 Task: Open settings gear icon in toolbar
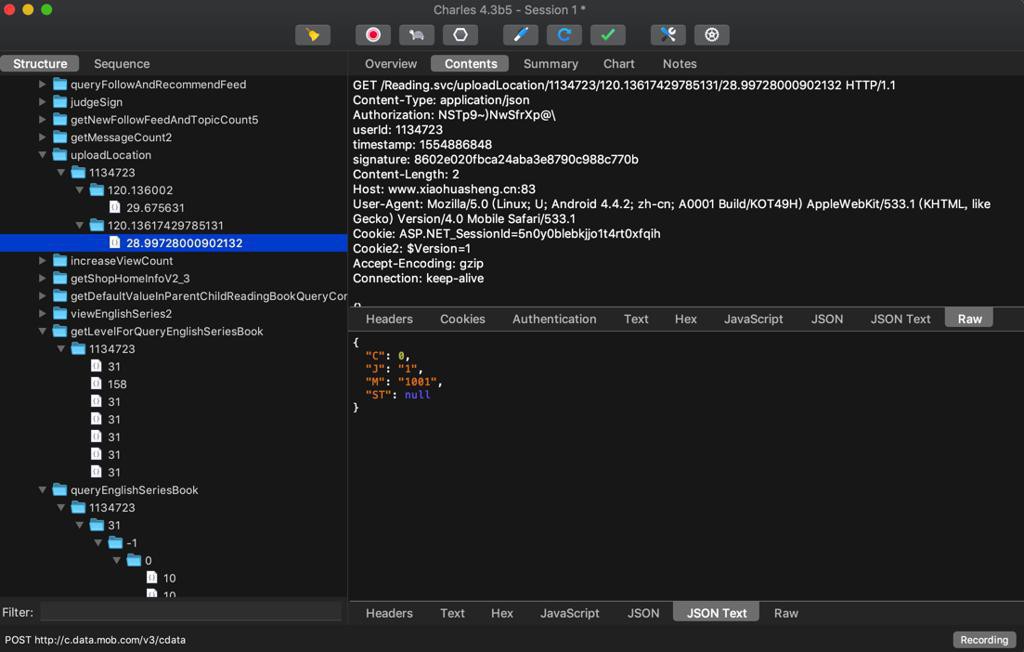[x=712, y=35]
